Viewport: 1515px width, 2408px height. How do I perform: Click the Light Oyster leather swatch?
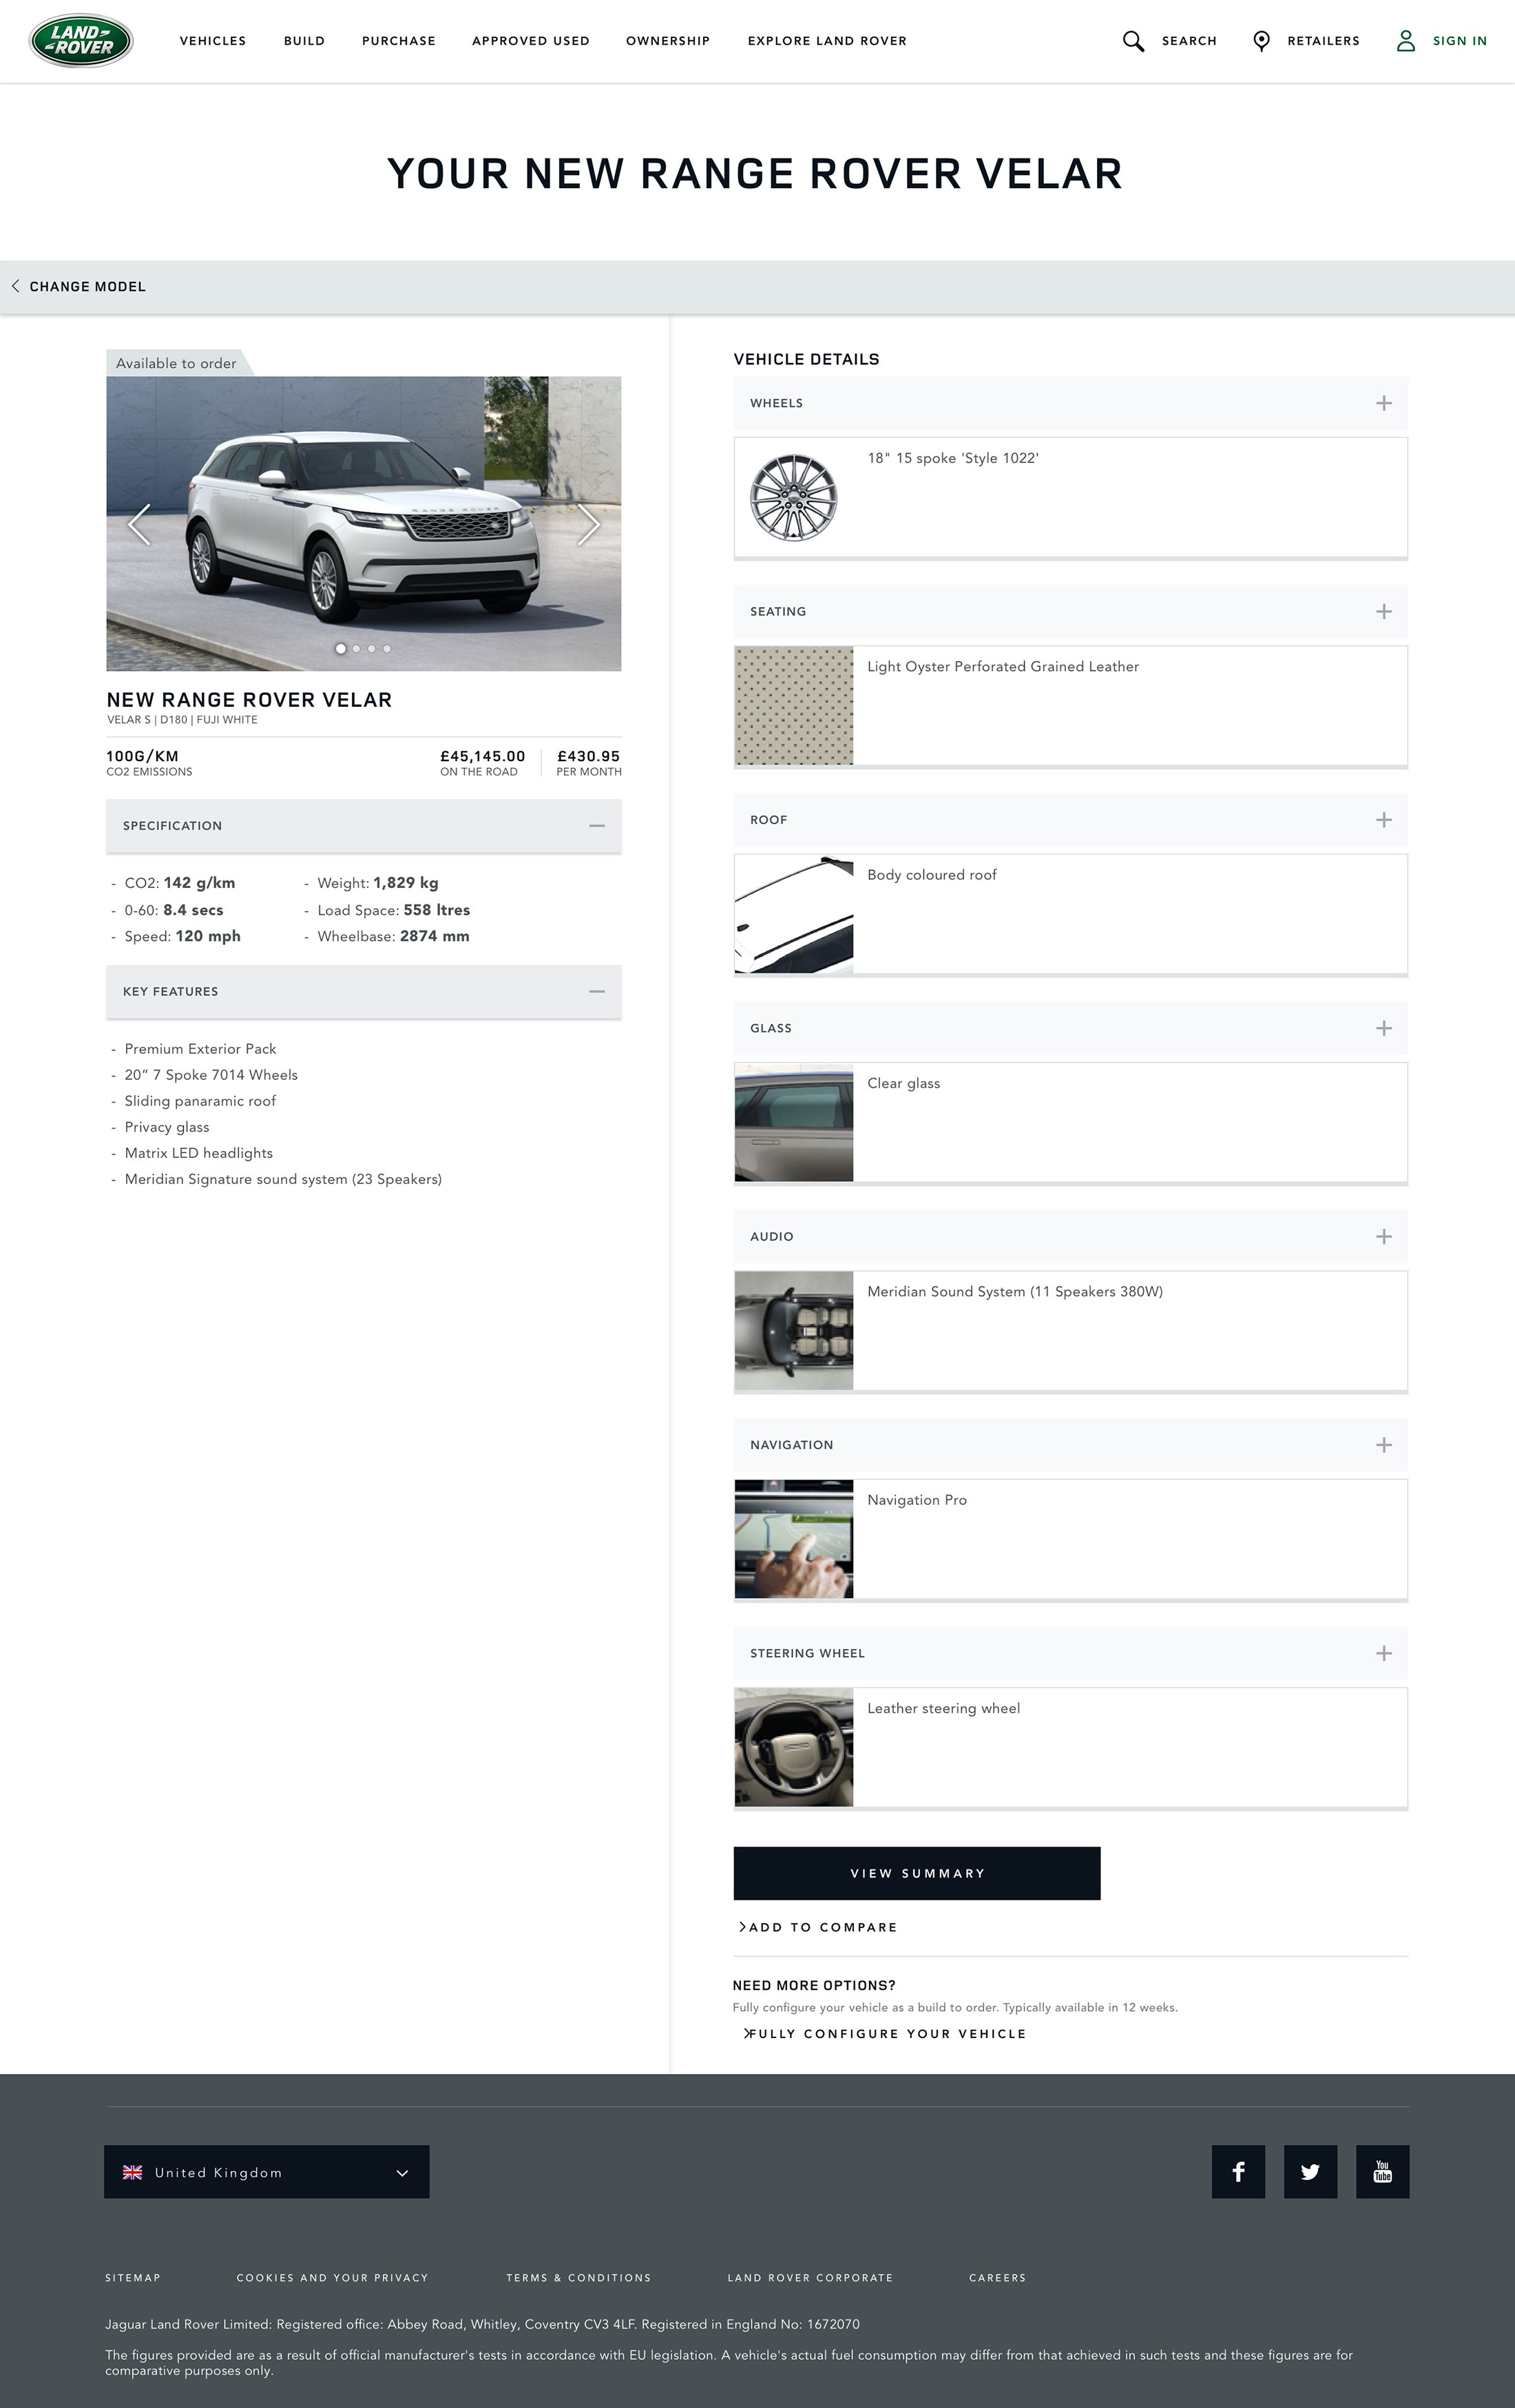pos(794,706)
